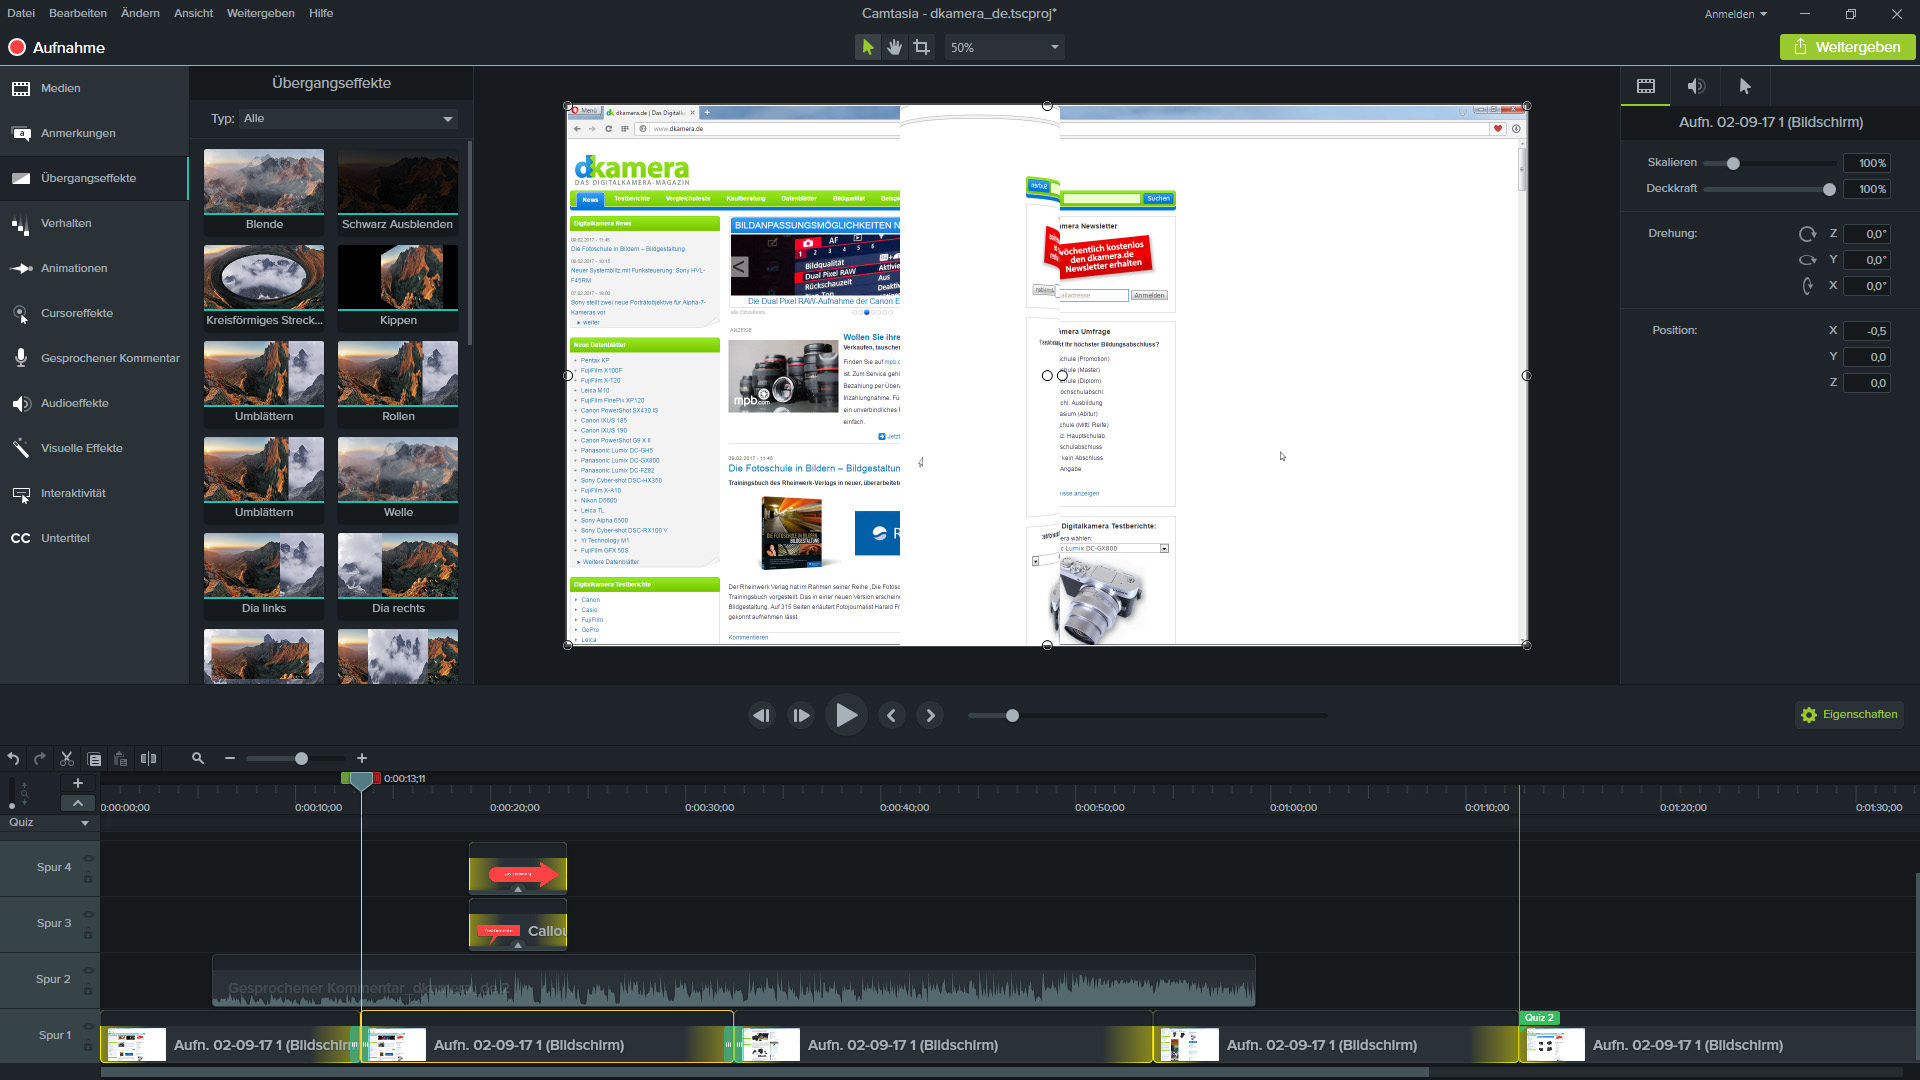Hide Spur 3 with its eye toggle

(x=89, y=915)
